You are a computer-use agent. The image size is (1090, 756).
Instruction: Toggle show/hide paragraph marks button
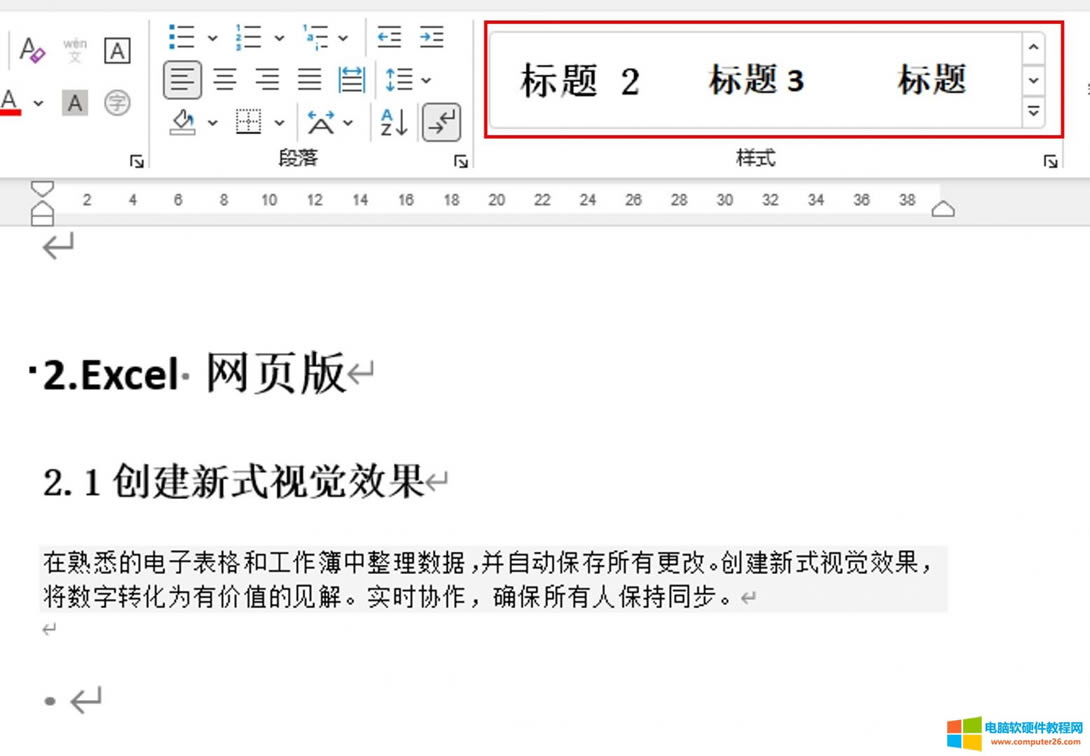point(441,122)
